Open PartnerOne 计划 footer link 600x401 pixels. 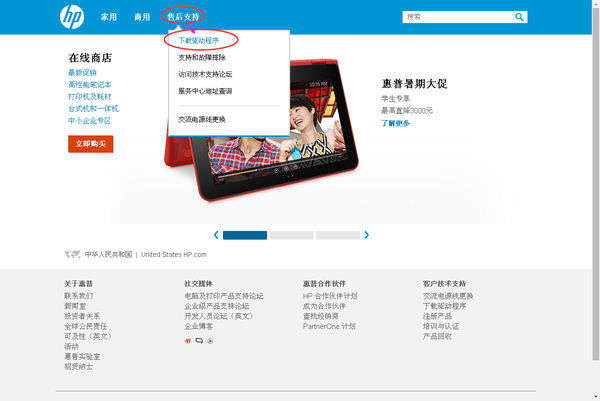tap(329, 326)
